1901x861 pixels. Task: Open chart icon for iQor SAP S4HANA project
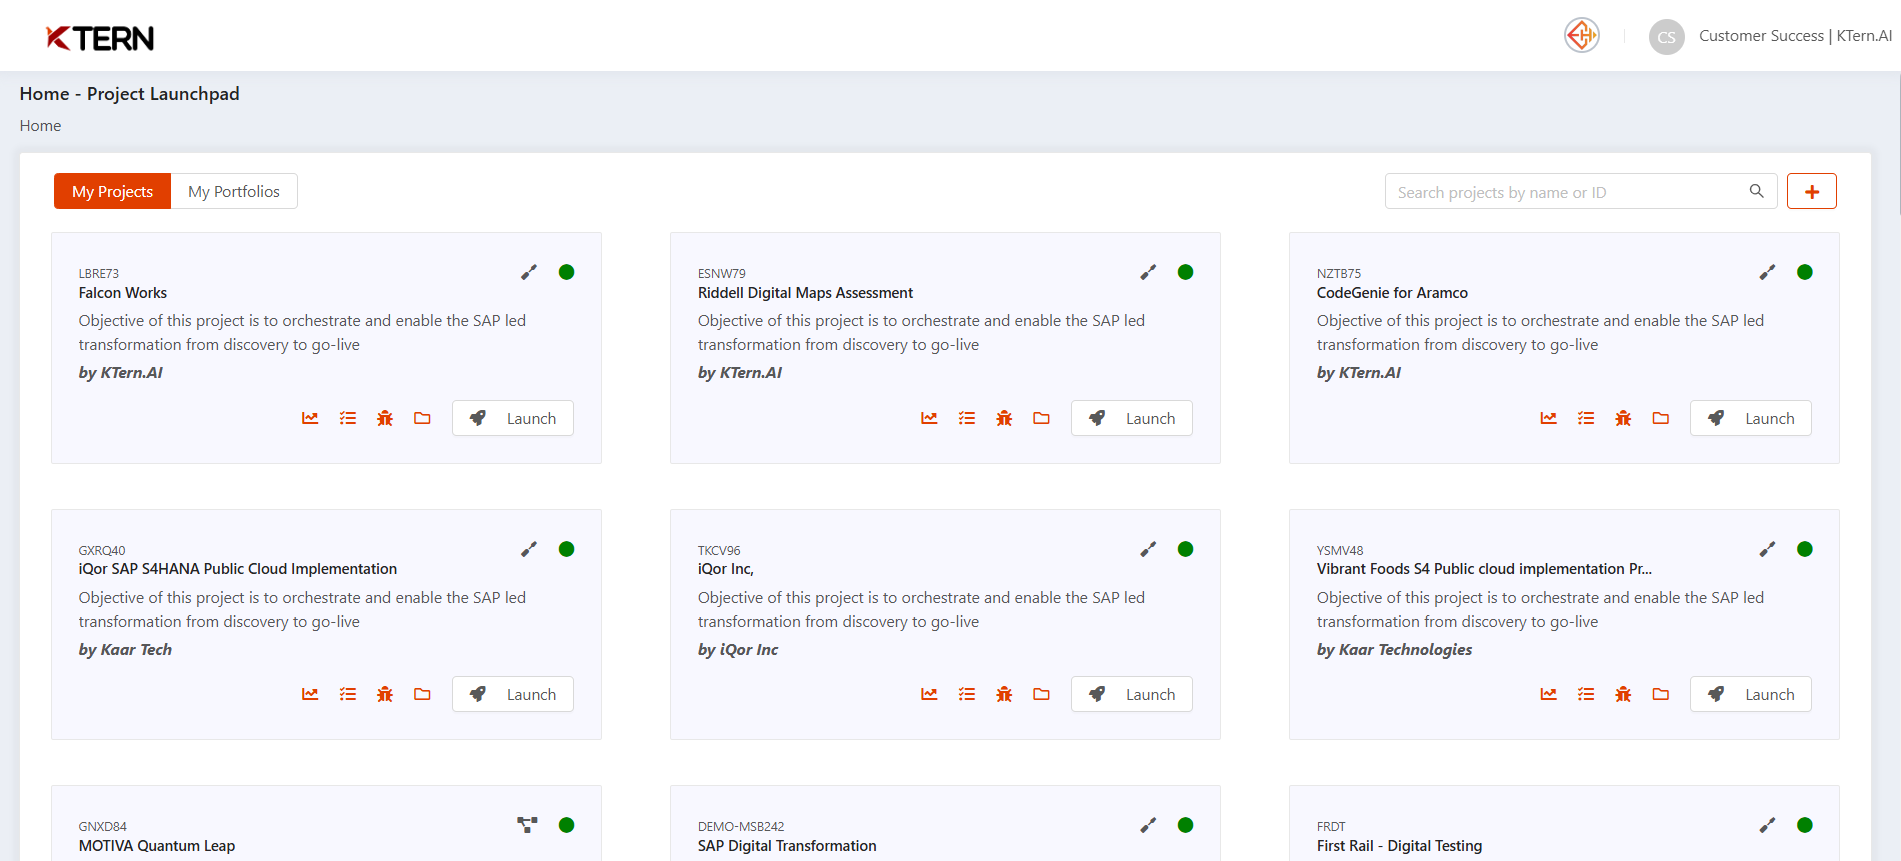click(310, 694)
